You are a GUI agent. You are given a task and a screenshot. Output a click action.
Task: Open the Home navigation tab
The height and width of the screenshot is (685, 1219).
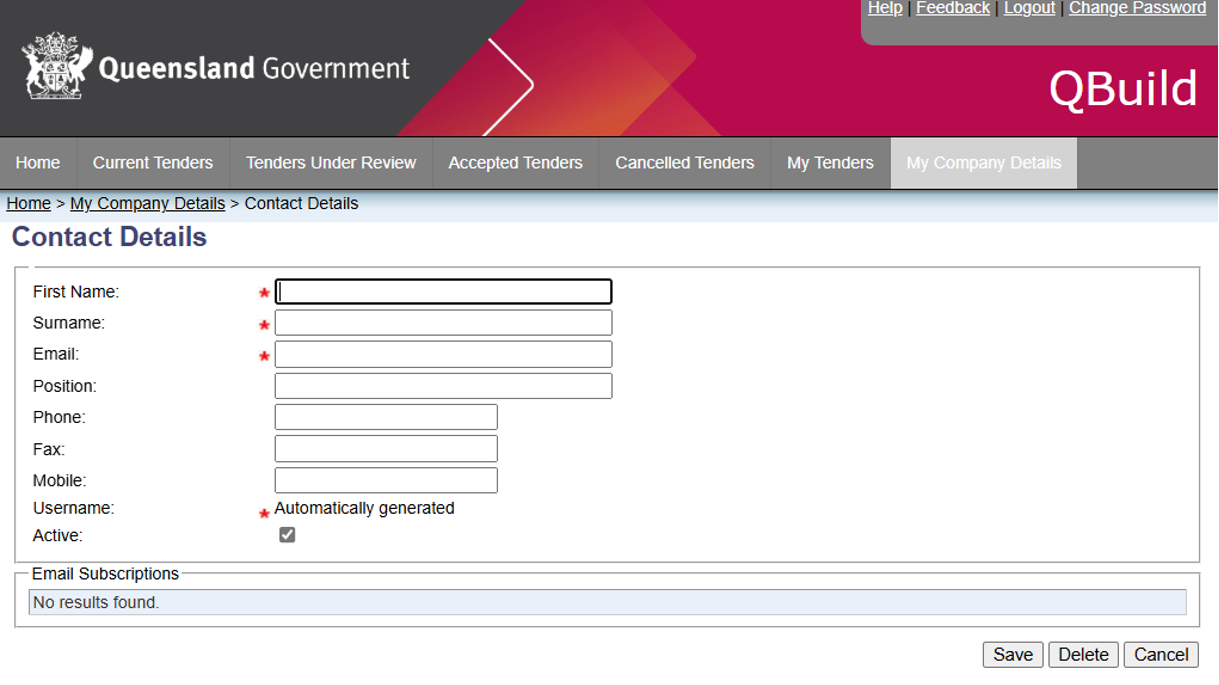pyautogui.click(x=38, y=163)
